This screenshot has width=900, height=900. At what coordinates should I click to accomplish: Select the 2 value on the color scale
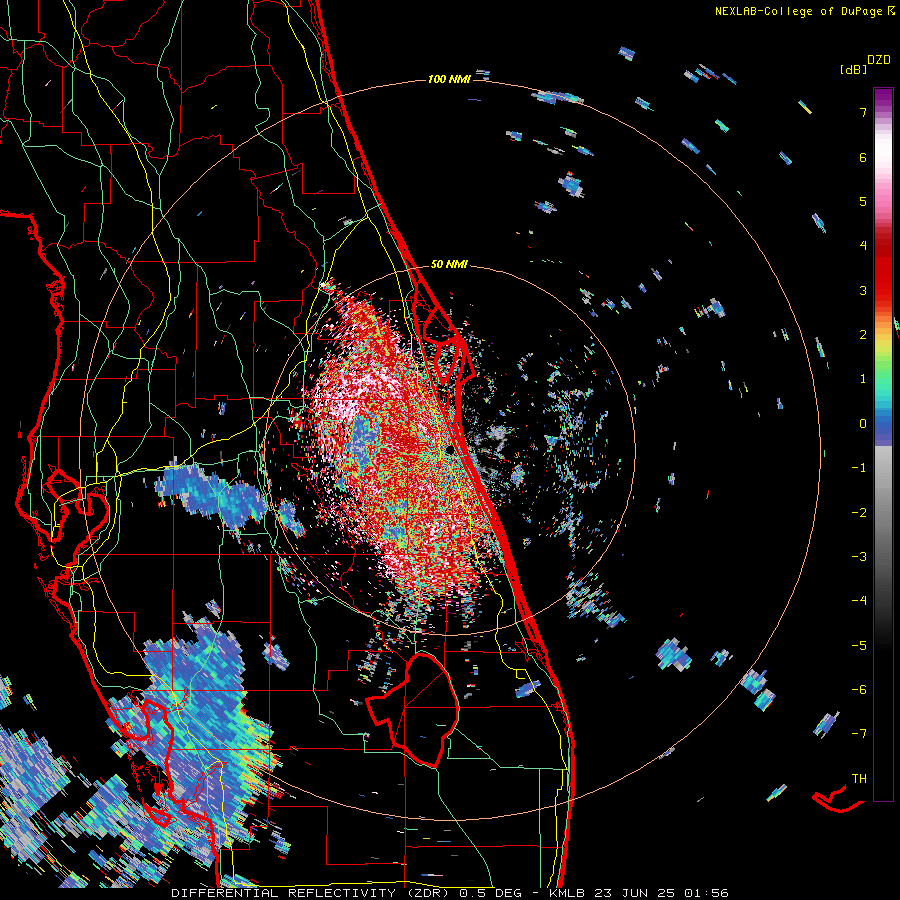pos(863,335)
